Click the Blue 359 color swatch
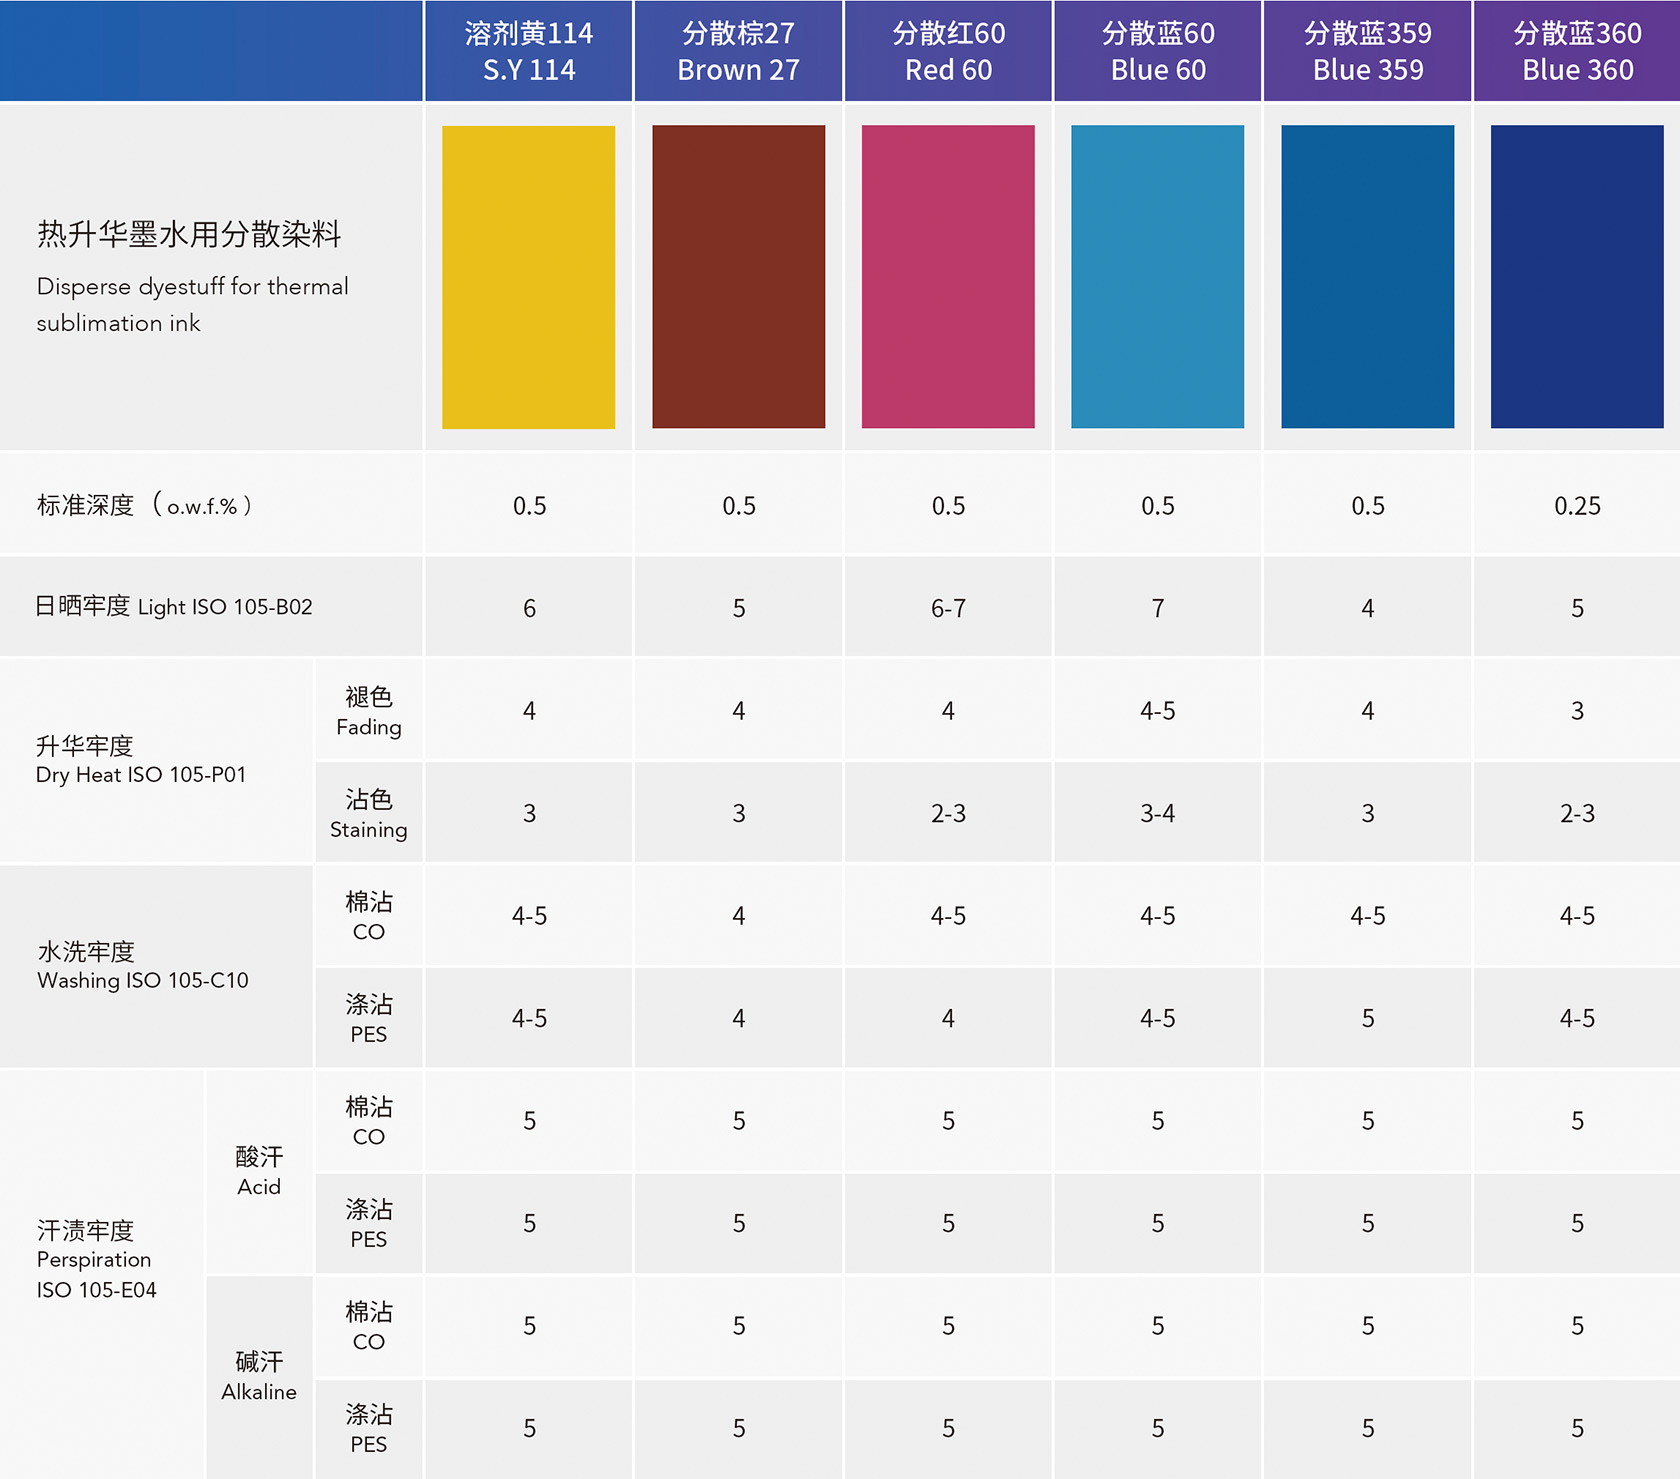Viewport: 1680px width, 1479px height. point(1367,277)
